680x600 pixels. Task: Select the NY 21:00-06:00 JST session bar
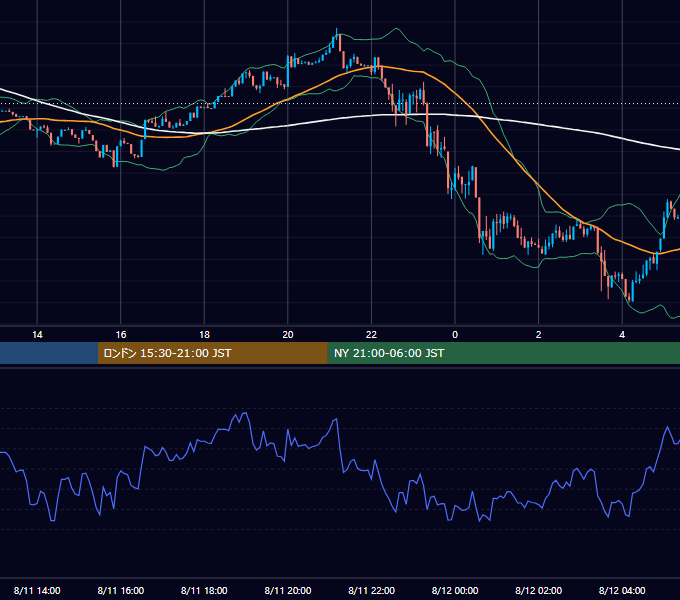[x=503, y=353]
